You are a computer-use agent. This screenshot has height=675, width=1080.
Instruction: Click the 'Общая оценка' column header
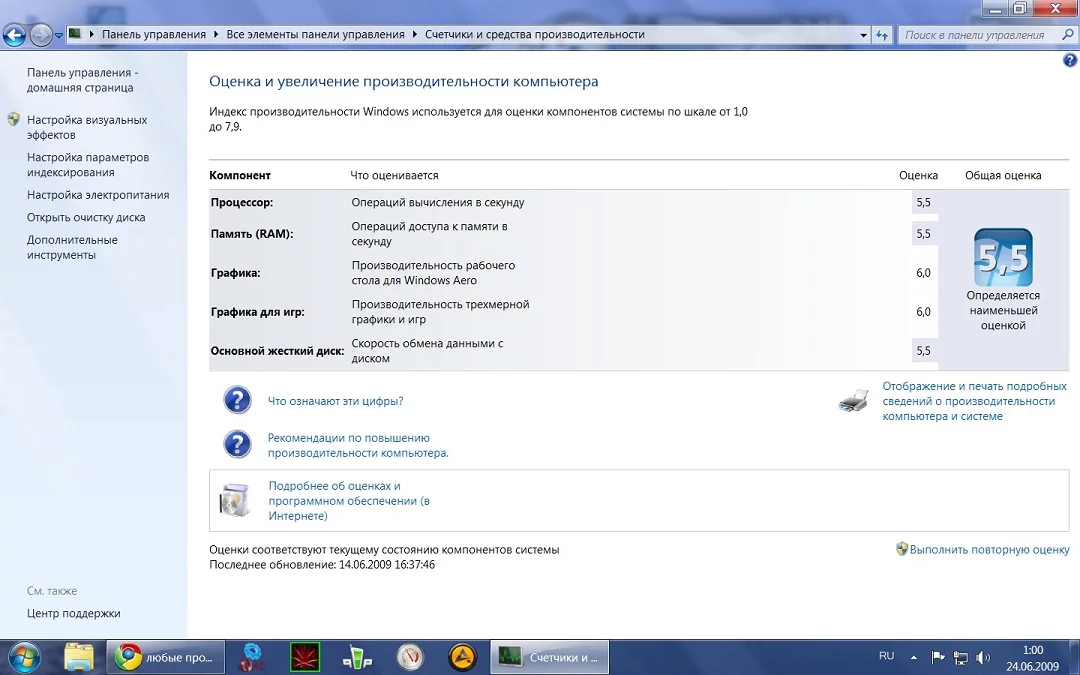[x=1003, y=176]
